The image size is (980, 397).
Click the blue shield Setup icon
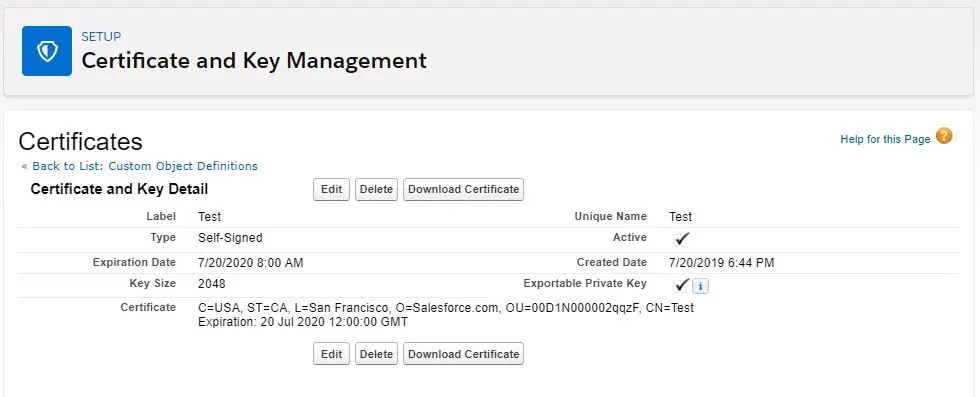47,51
